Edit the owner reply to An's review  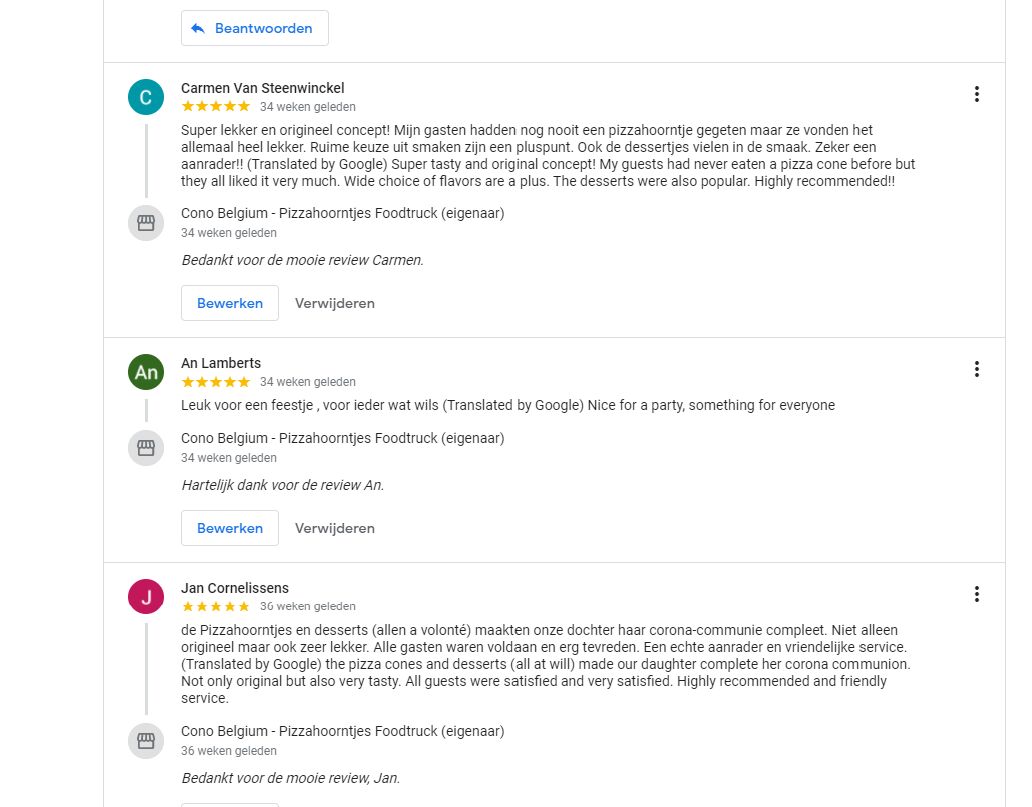(230, 528)
